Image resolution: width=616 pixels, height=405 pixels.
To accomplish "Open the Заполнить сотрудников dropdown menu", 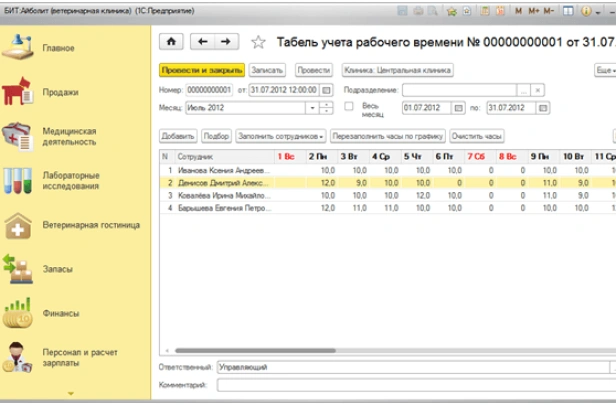I will [281, 135].
